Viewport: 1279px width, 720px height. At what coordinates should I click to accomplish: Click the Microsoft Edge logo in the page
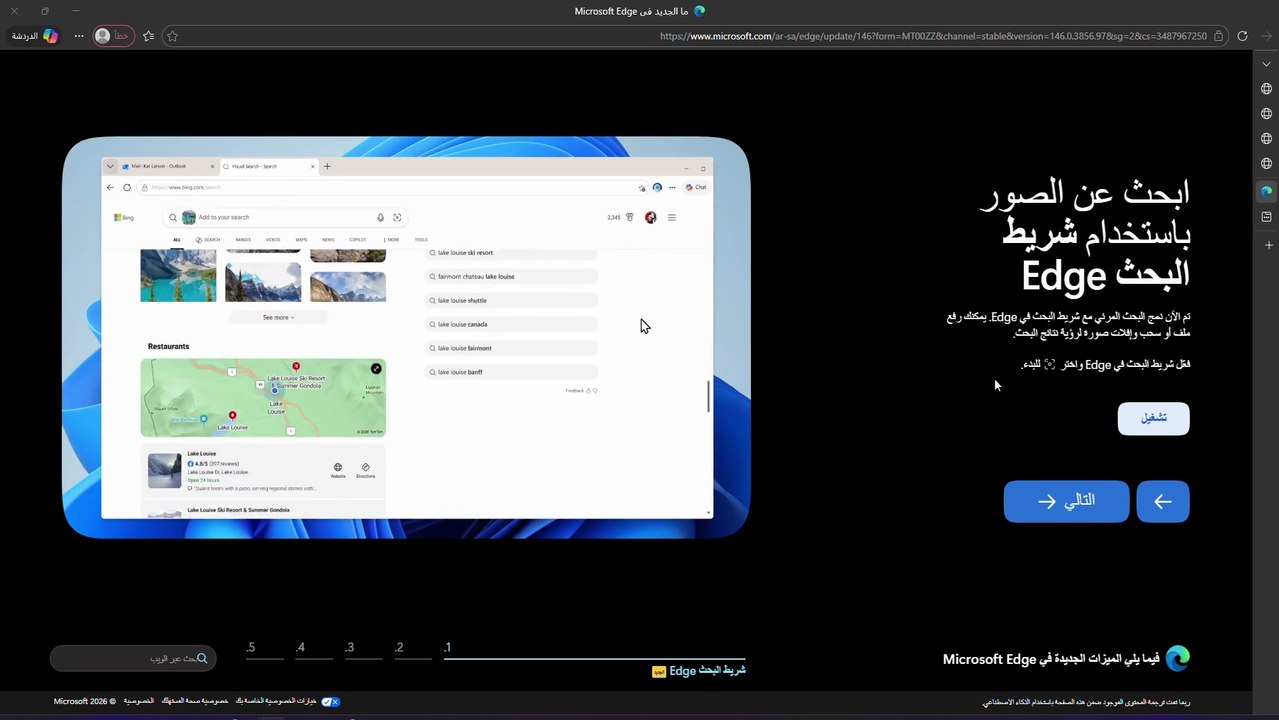tap(1178, 658)
